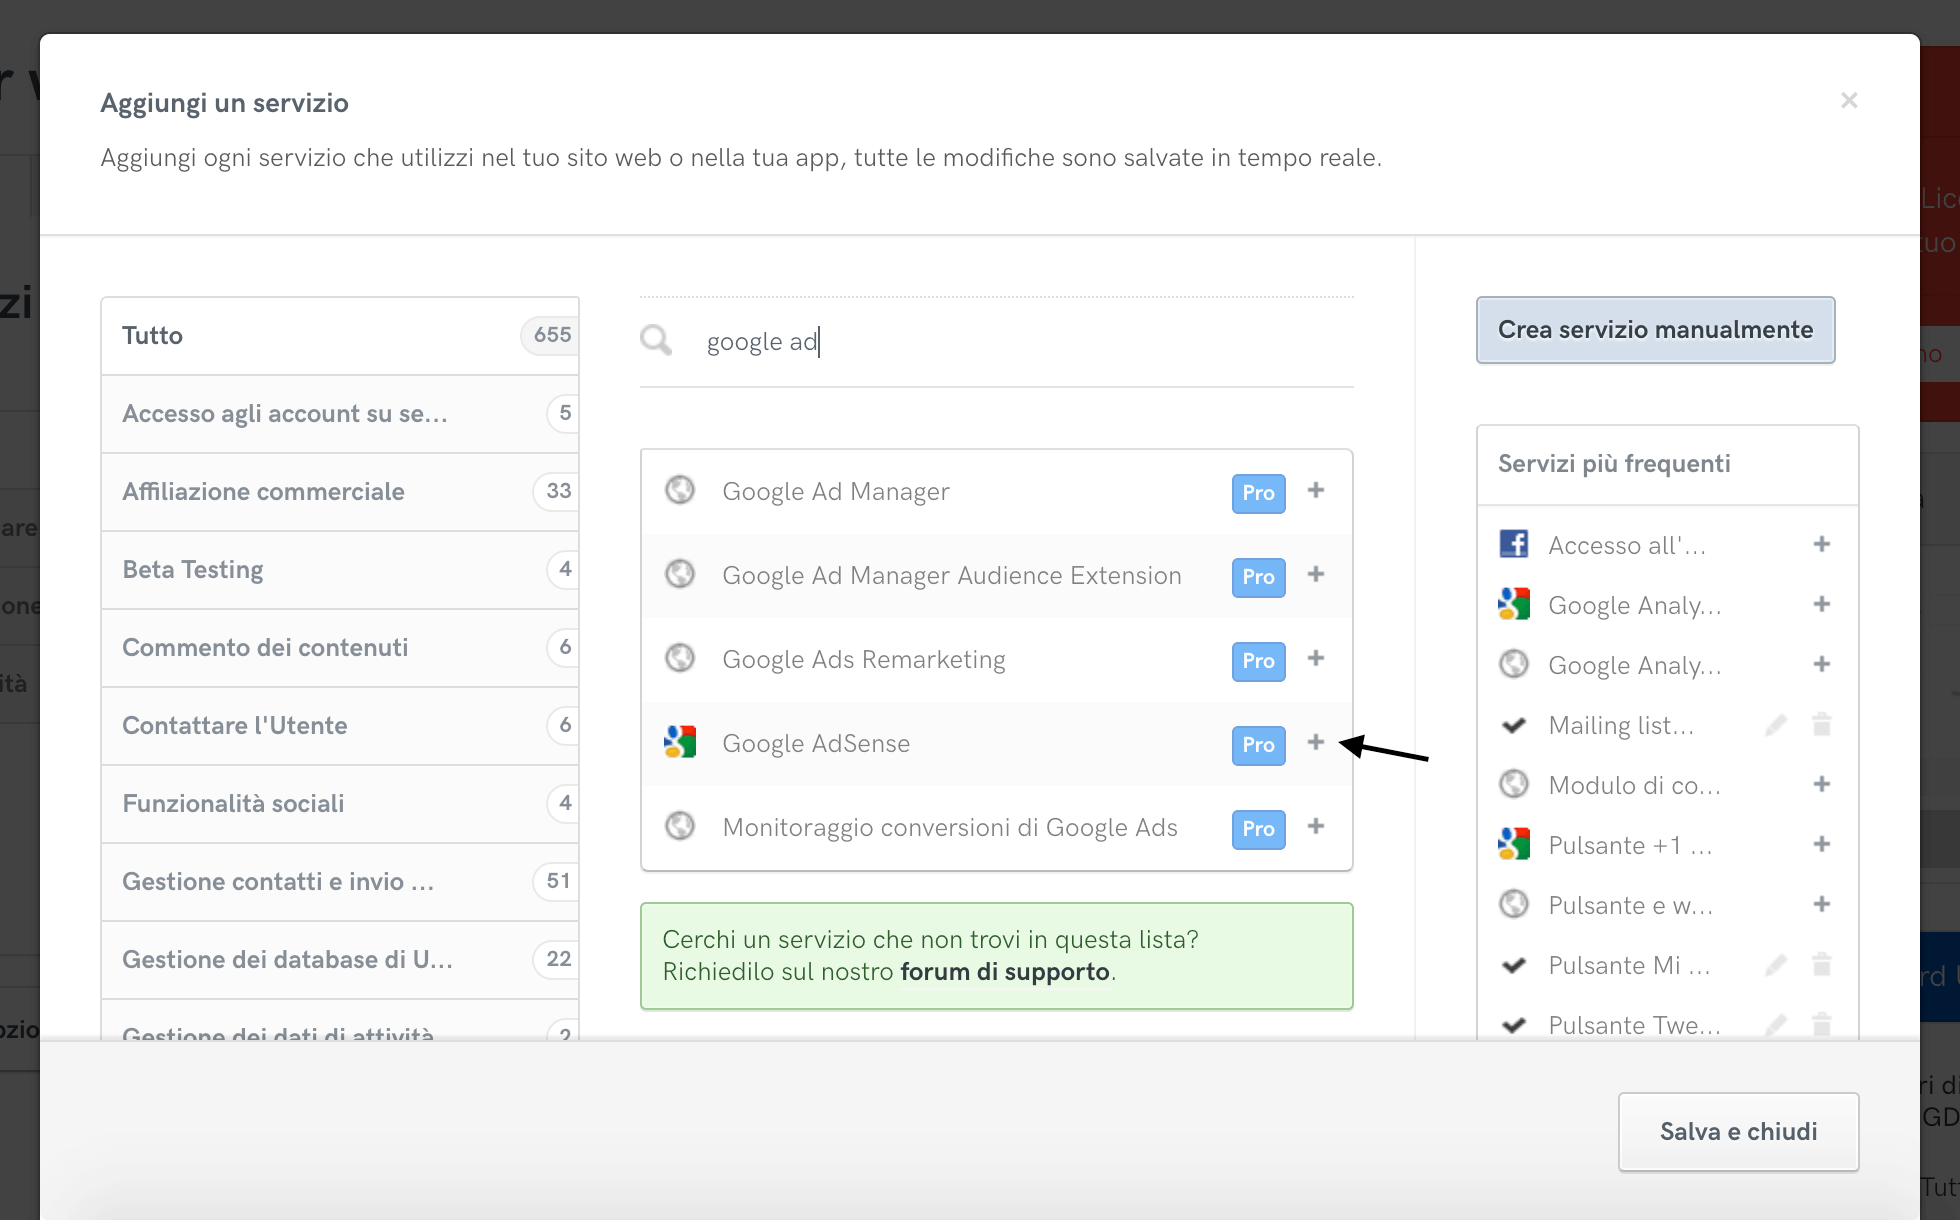
Task: Add Google Ad Manager with its plus icon
Action: click(1316, 490)
